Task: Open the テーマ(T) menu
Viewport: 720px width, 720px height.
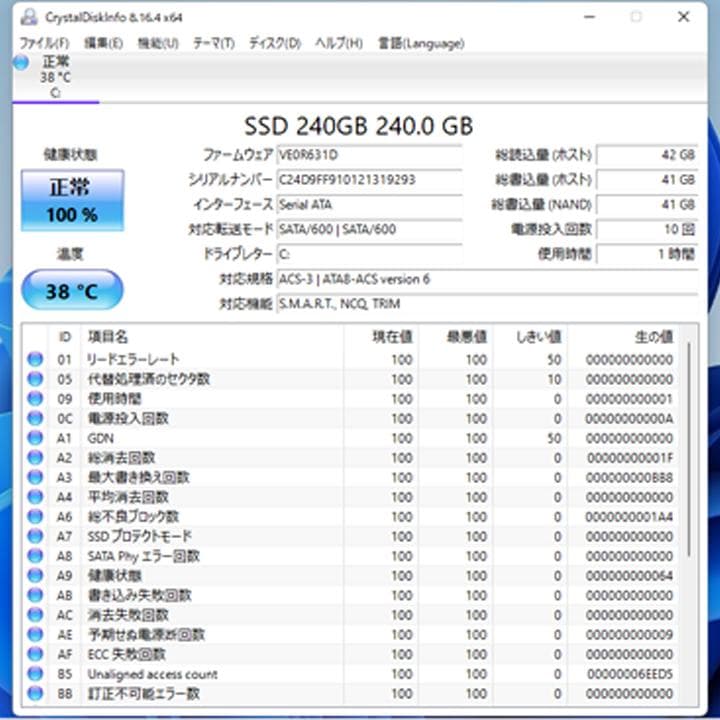Action: point(214,43)
